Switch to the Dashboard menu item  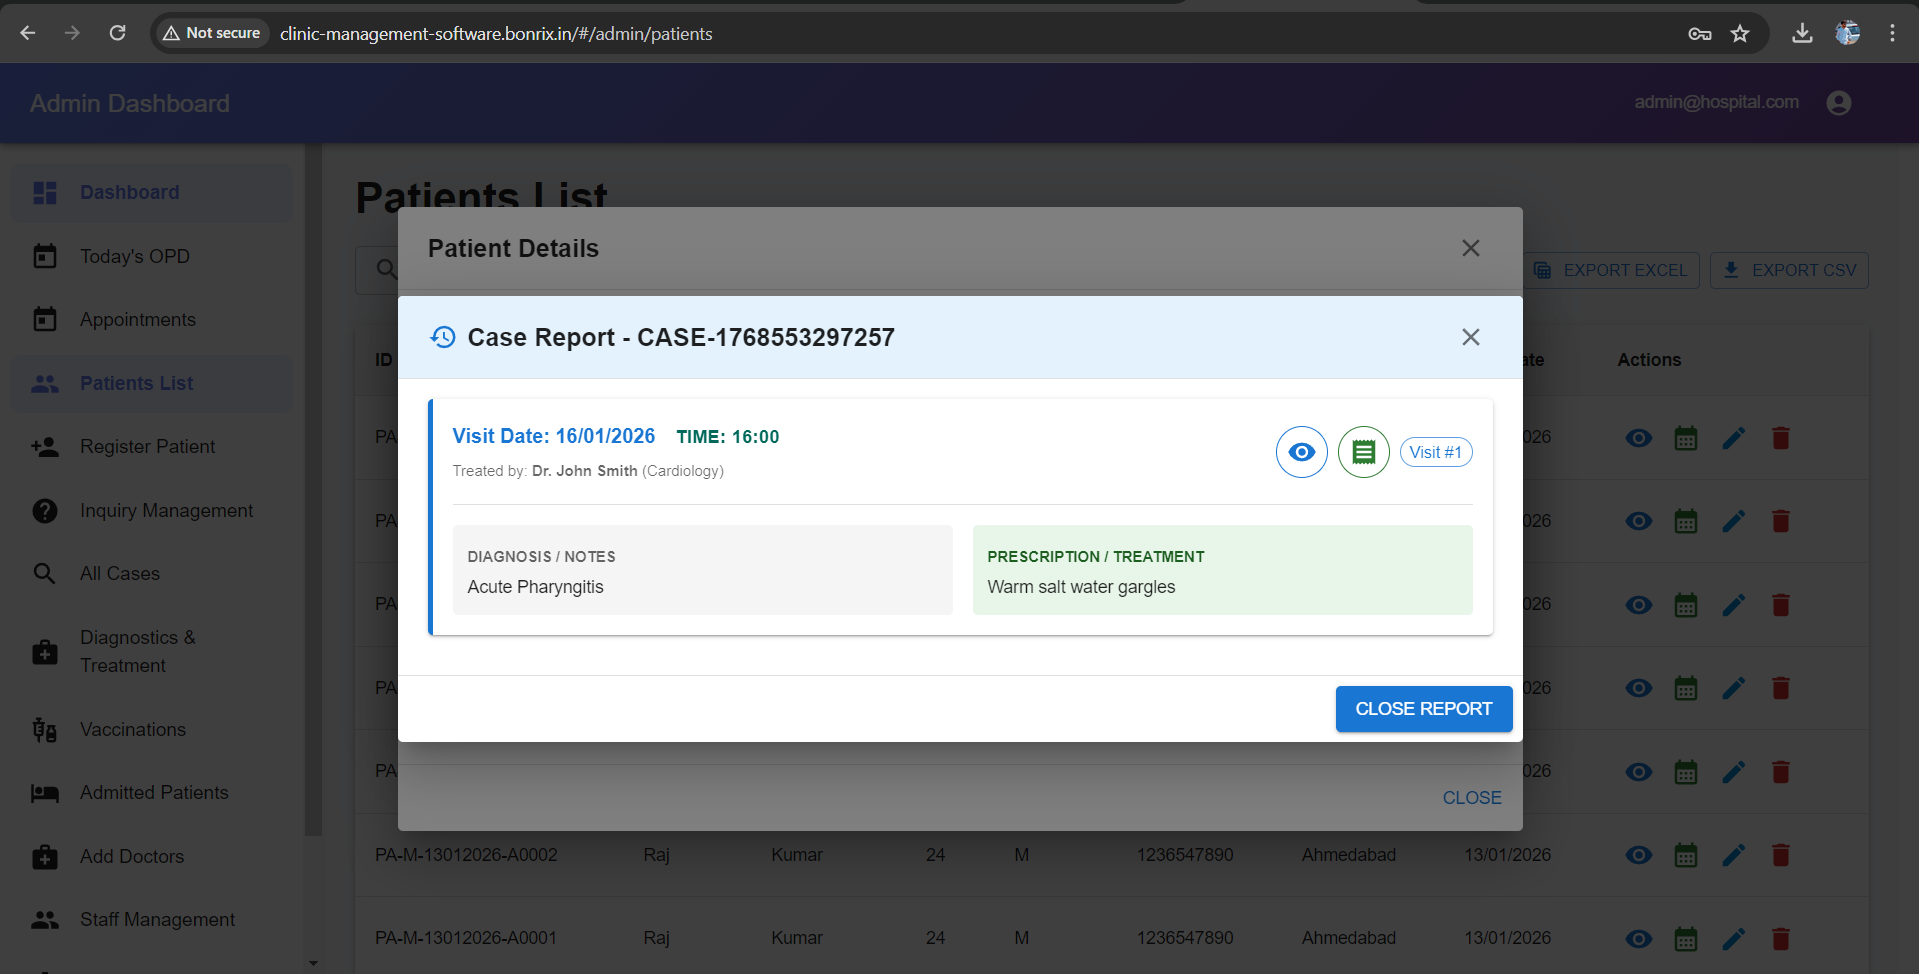[x=129, y=192]
